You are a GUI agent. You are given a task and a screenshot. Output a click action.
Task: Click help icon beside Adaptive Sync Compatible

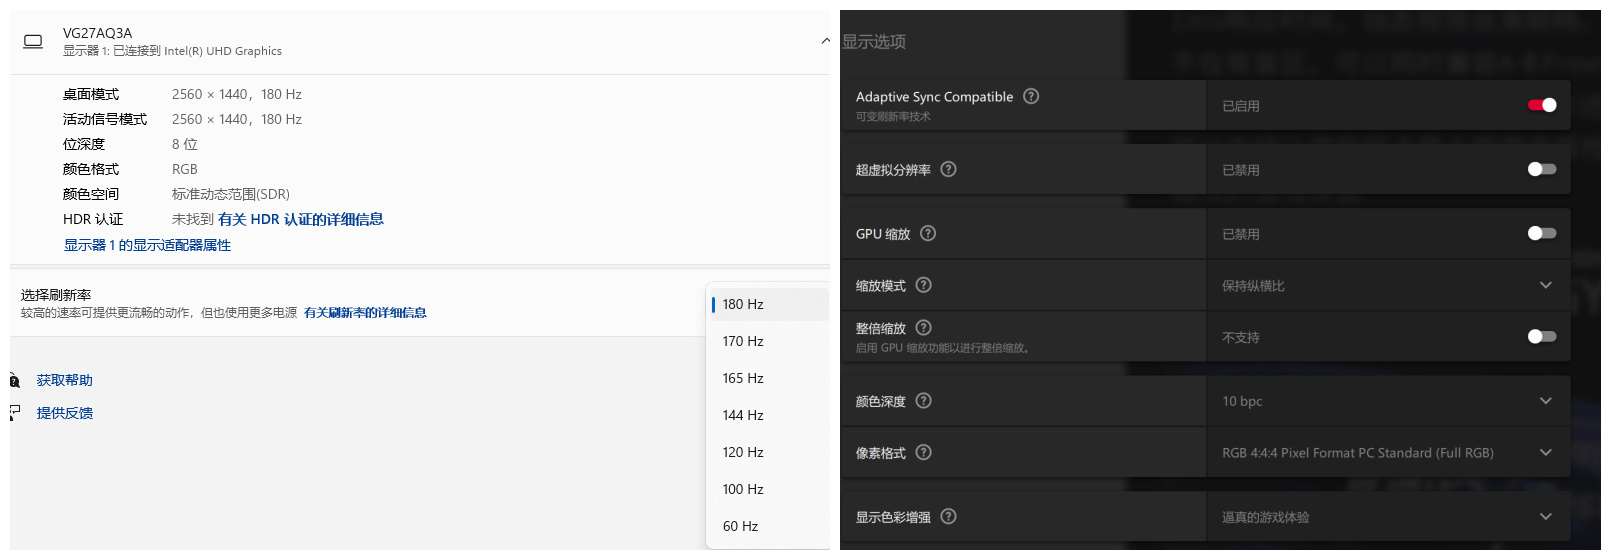click(x=1031, y=97)
